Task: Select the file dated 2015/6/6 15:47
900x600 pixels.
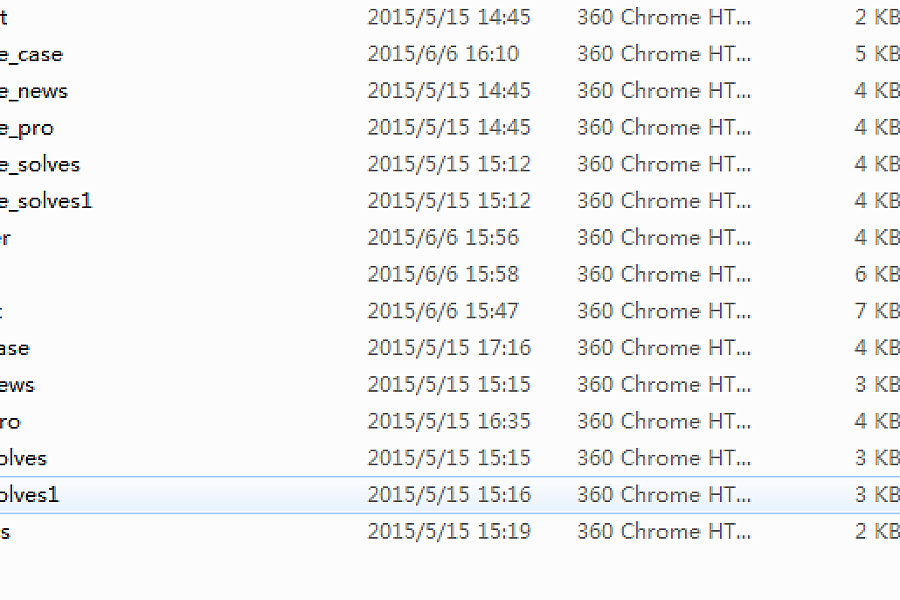Action: (450, 311)
